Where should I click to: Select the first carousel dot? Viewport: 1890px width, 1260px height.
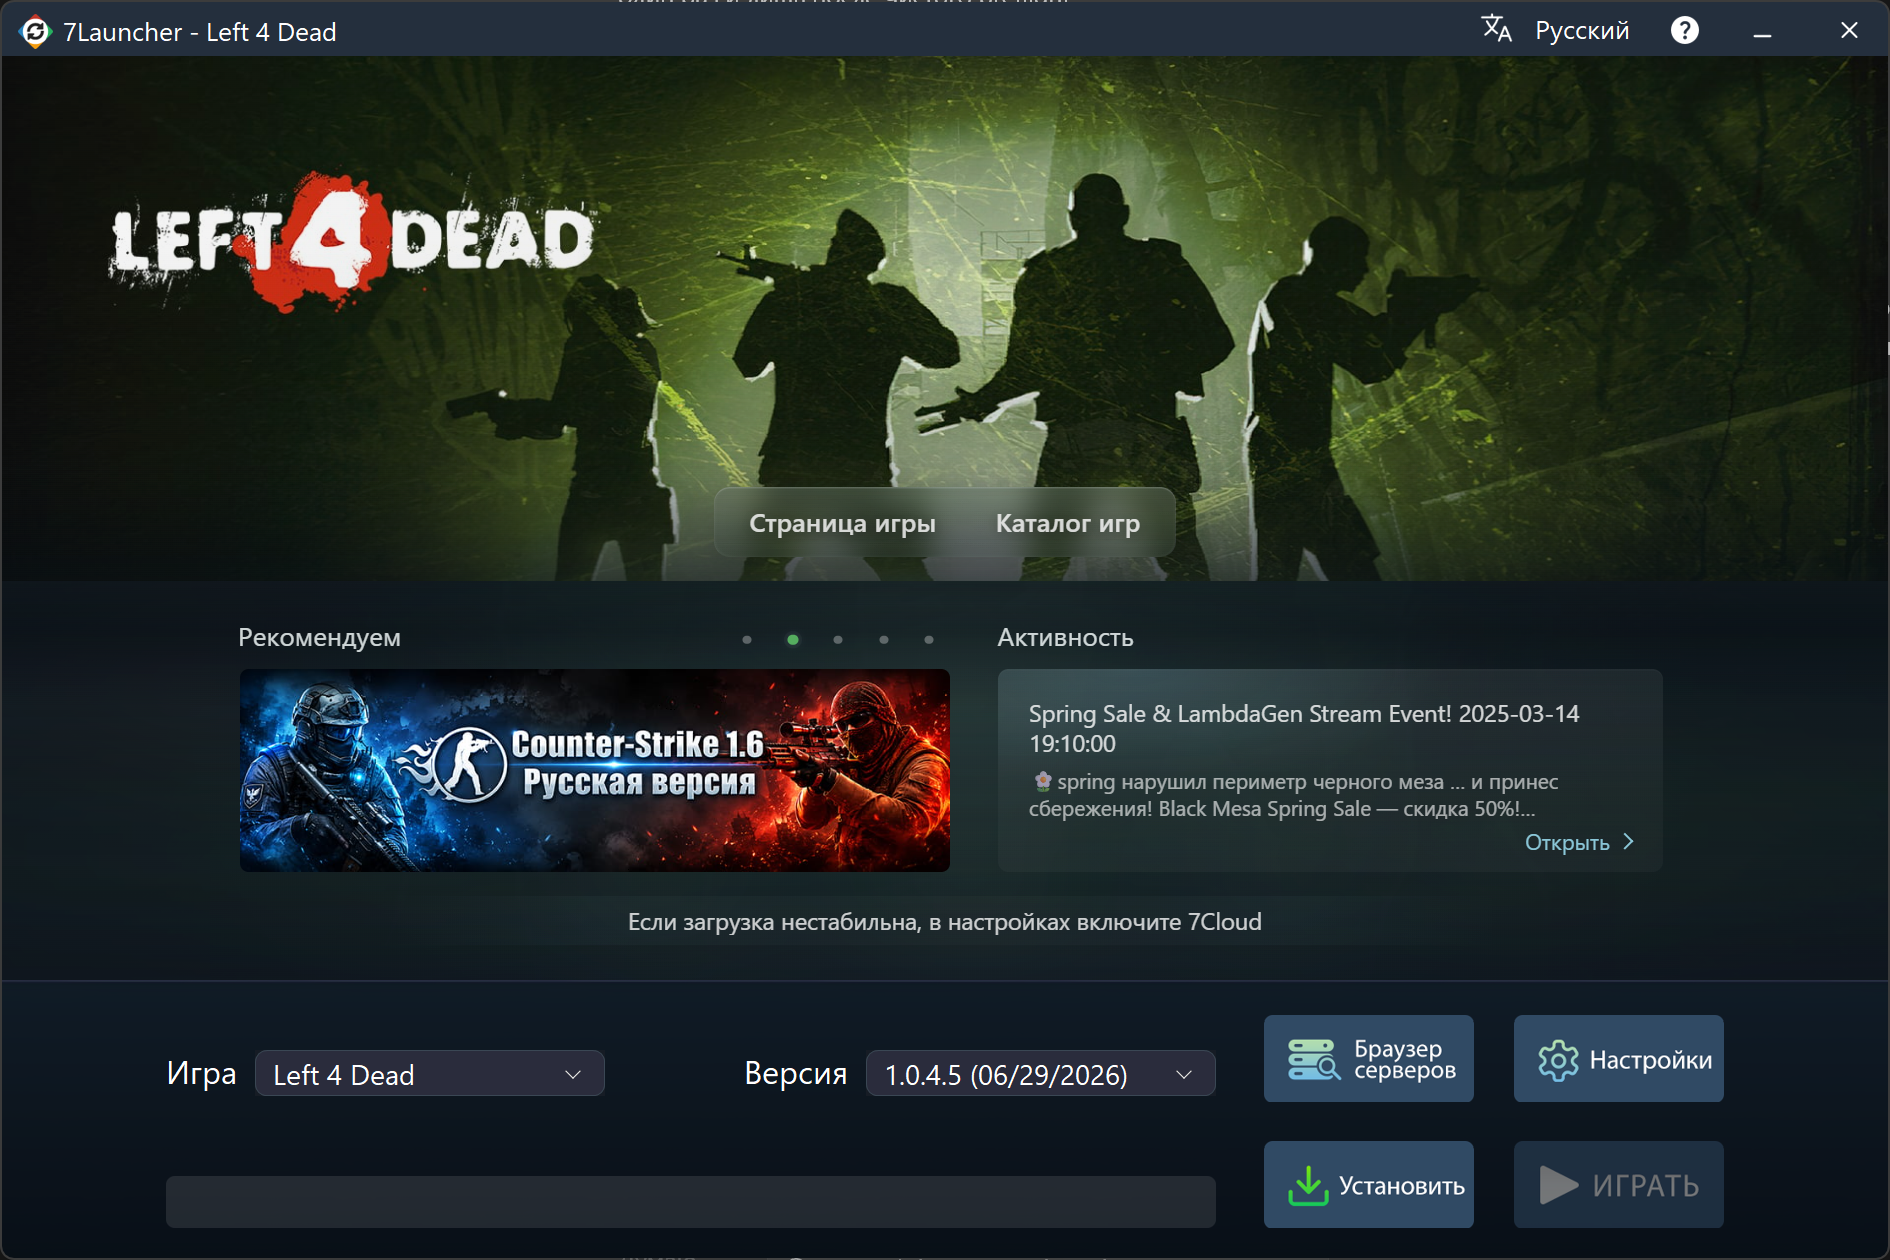[747, 640]
